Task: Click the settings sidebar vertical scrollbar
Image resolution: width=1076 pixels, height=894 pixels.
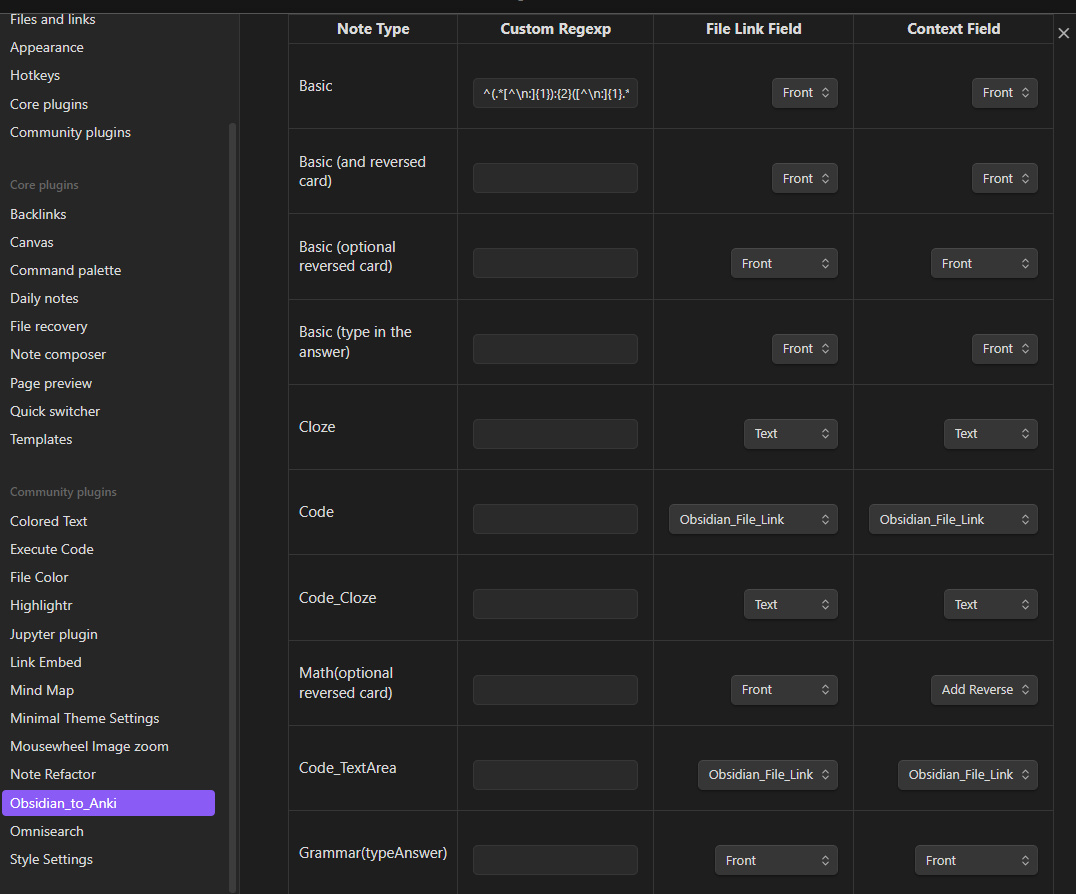Action: [233, 500]
